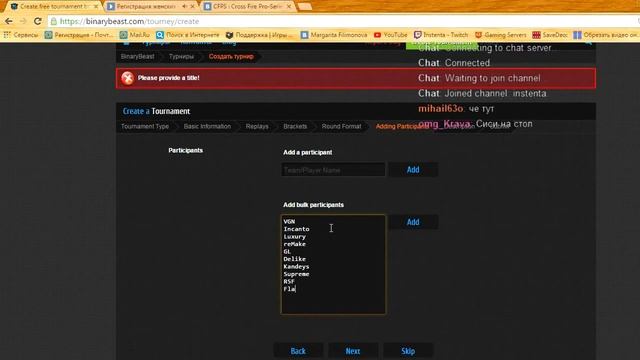Screen dimensions: 640x360
Task: Click the Luxury entry in the bulk list
Action: (294, 237)
